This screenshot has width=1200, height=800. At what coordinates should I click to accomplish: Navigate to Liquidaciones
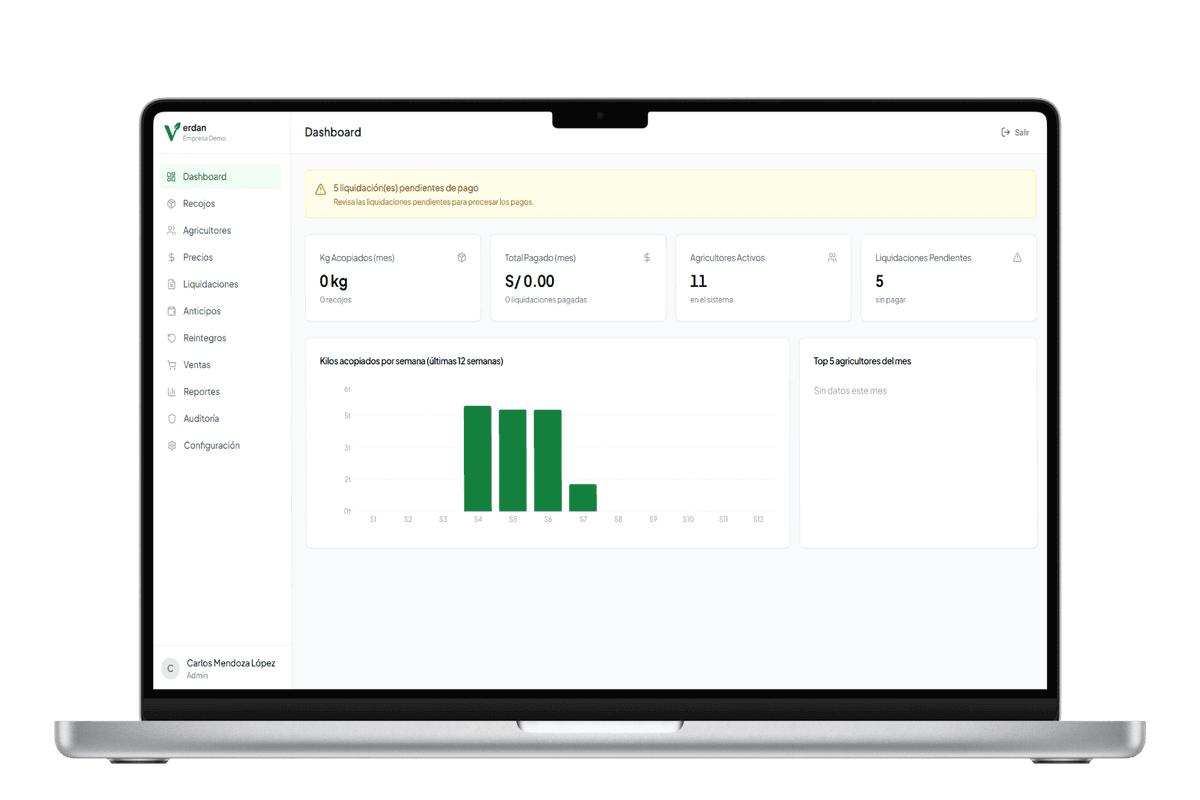220,285
